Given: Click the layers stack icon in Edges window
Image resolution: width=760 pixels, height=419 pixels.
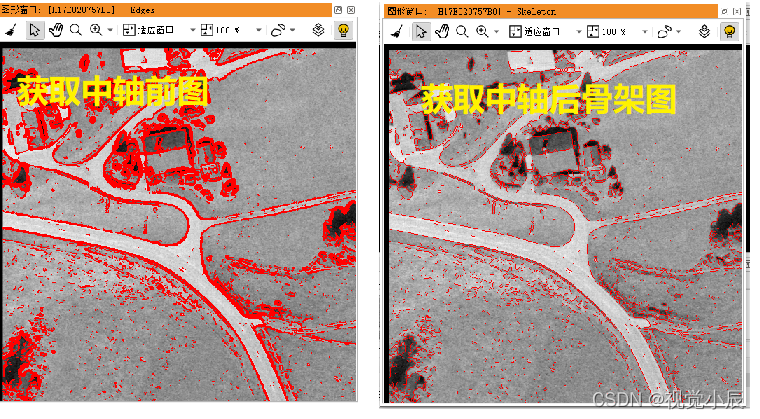Looking at the screenshot, I should [318, 30].
